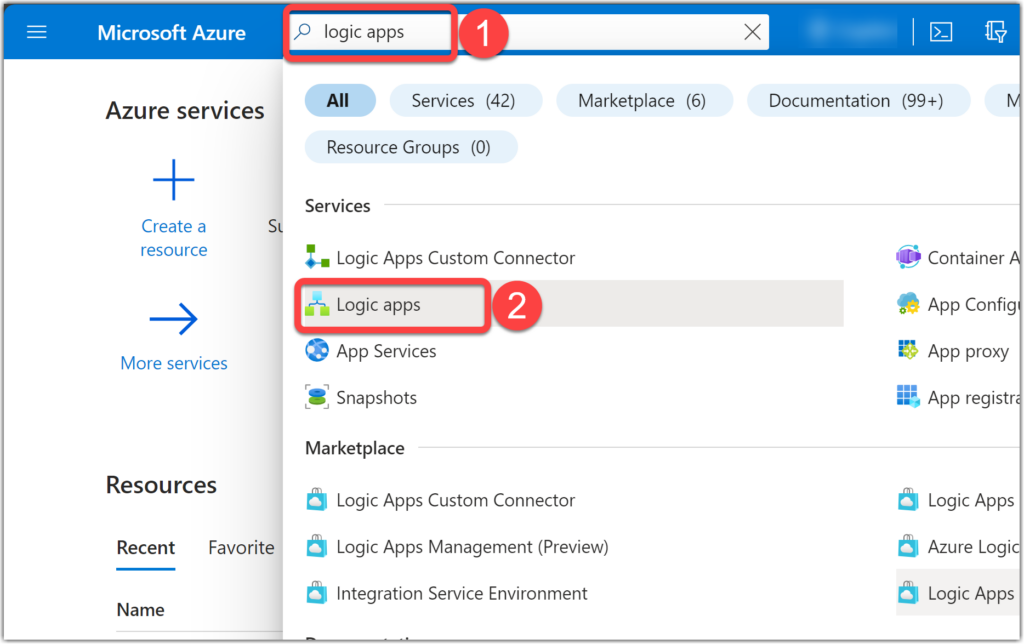Click in the search input containing logic apps
The height and width of the screenshot is (644, 1024).
pos(529,32)
